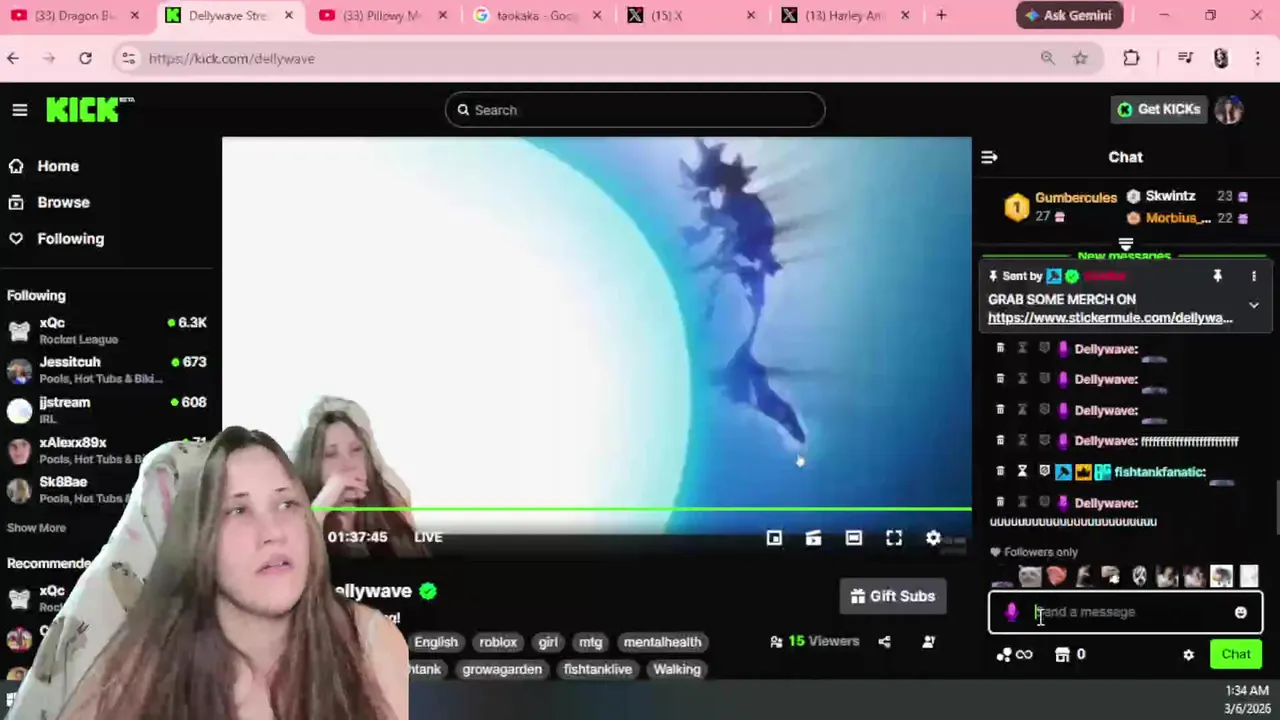Send message with the Chat button

tap(1236, 654)
